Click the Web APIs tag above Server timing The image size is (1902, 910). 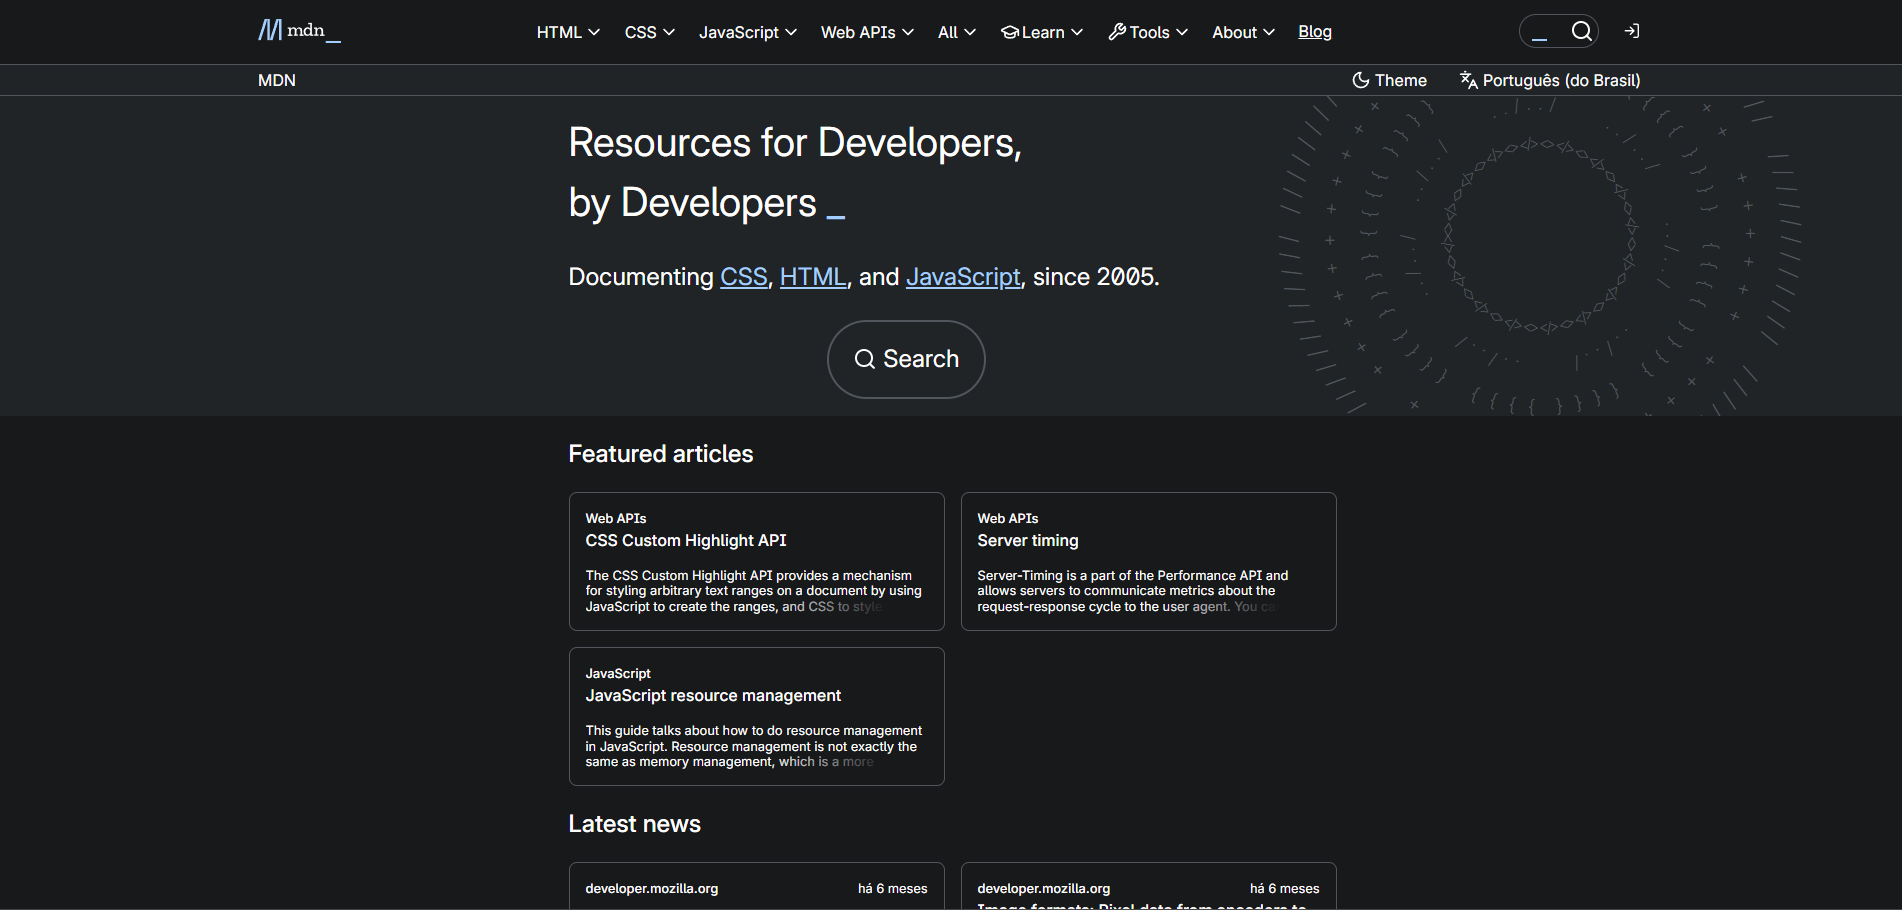click(x=1008, y=518)
